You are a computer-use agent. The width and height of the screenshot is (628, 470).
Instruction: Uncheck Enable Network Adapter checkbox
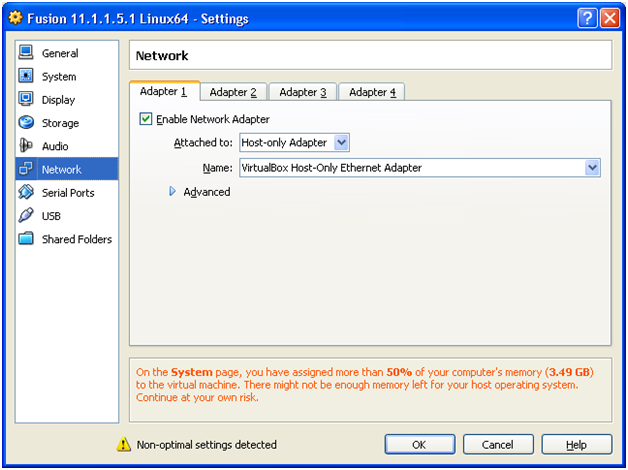point(145,119)
